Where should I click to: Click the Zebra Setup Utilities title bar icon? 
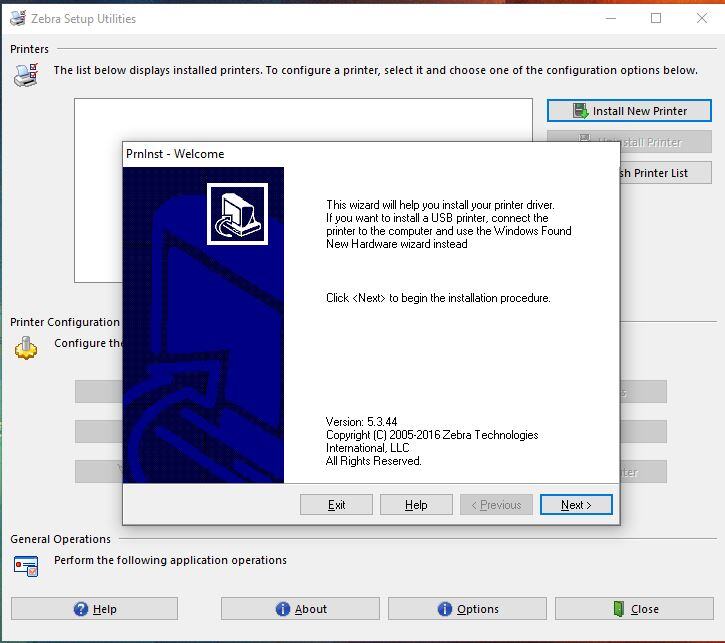point(18,18)
